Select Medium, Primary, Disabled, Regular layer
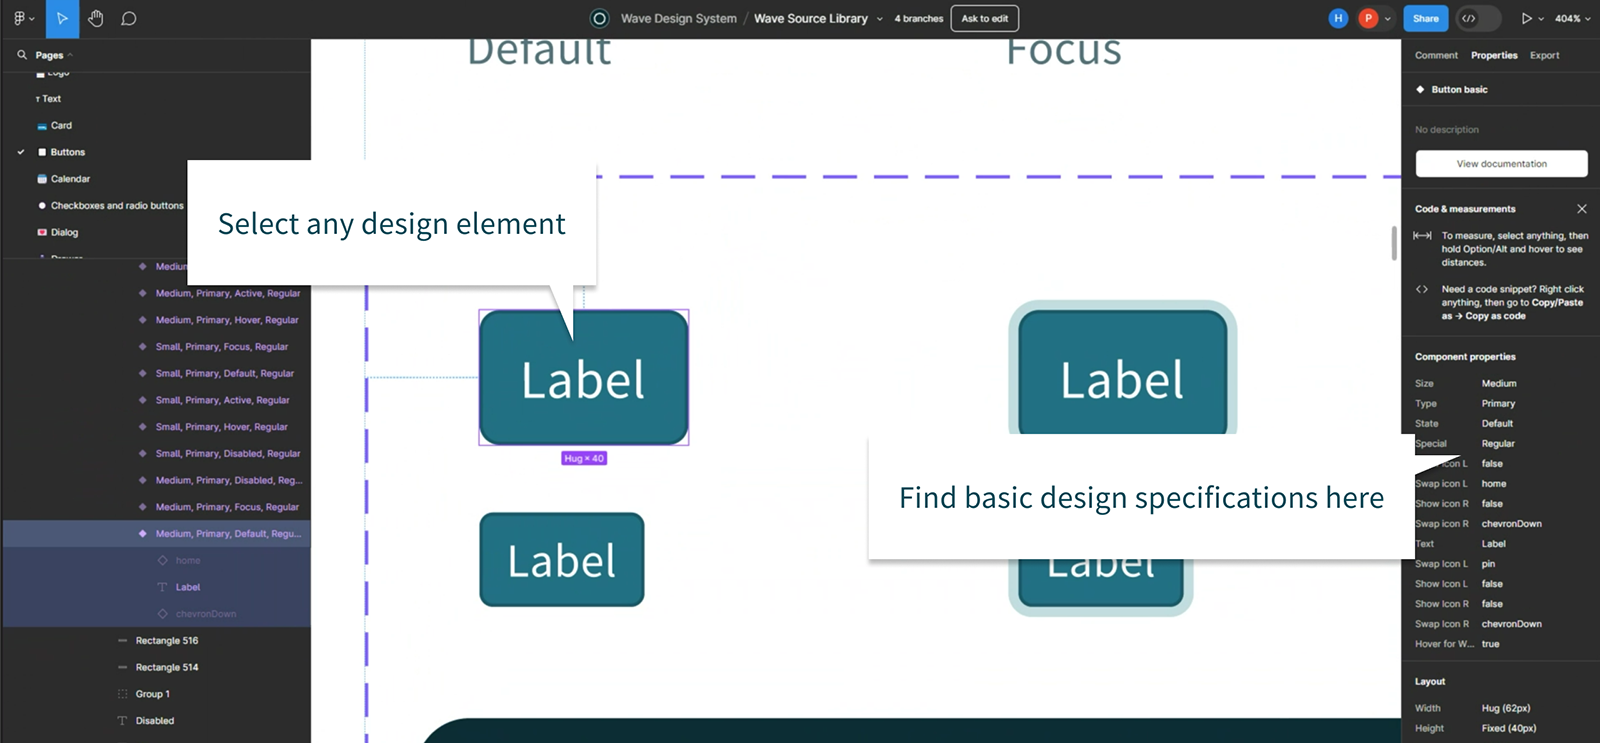 228,480
